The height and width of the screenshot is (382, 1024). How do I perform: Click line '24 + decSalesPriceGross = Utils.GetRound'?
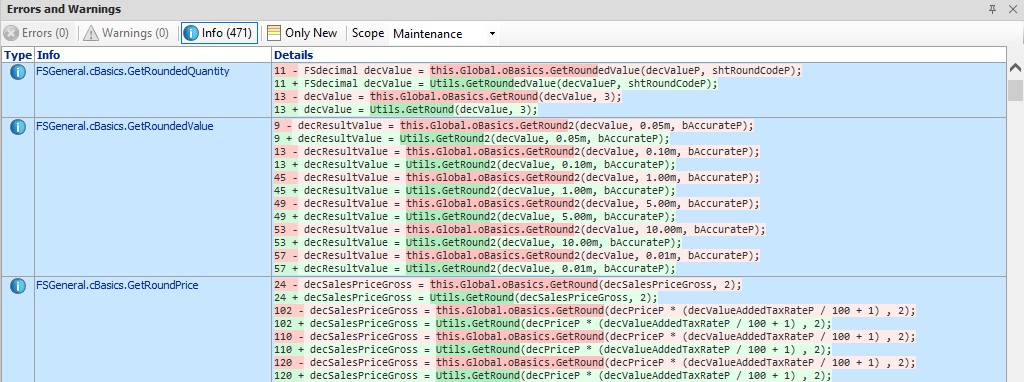tap(466, 297)
